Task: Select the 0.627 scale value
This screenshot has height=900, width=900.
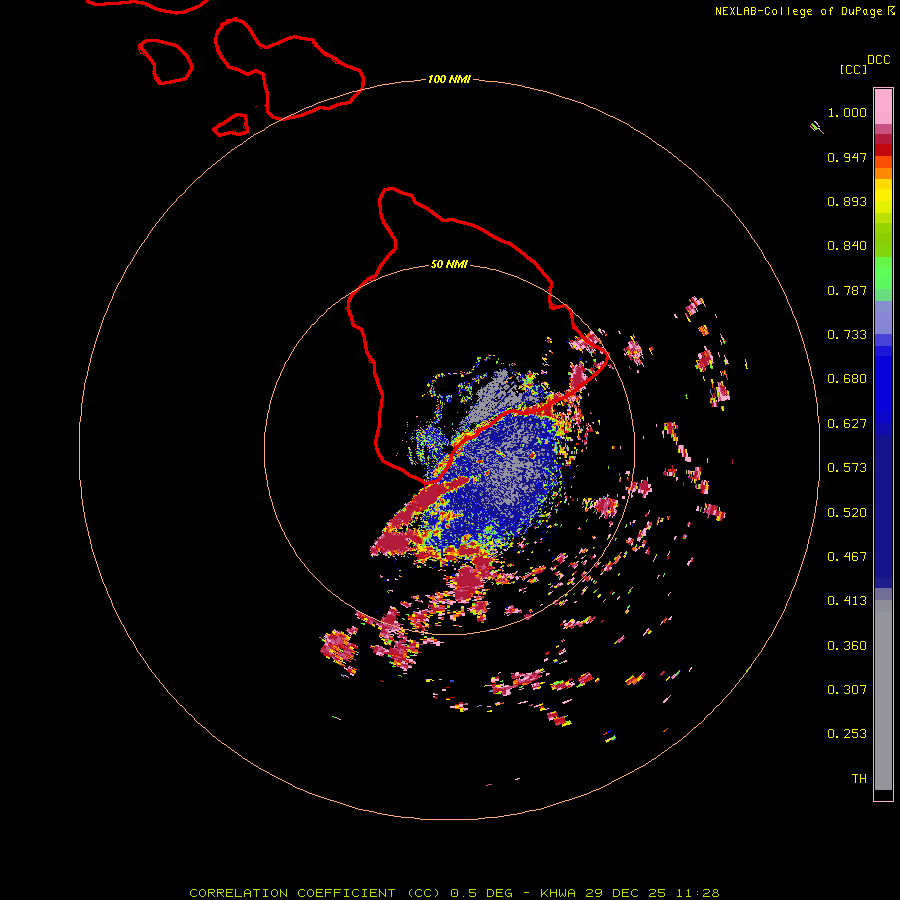Action: tap(847, 424)
